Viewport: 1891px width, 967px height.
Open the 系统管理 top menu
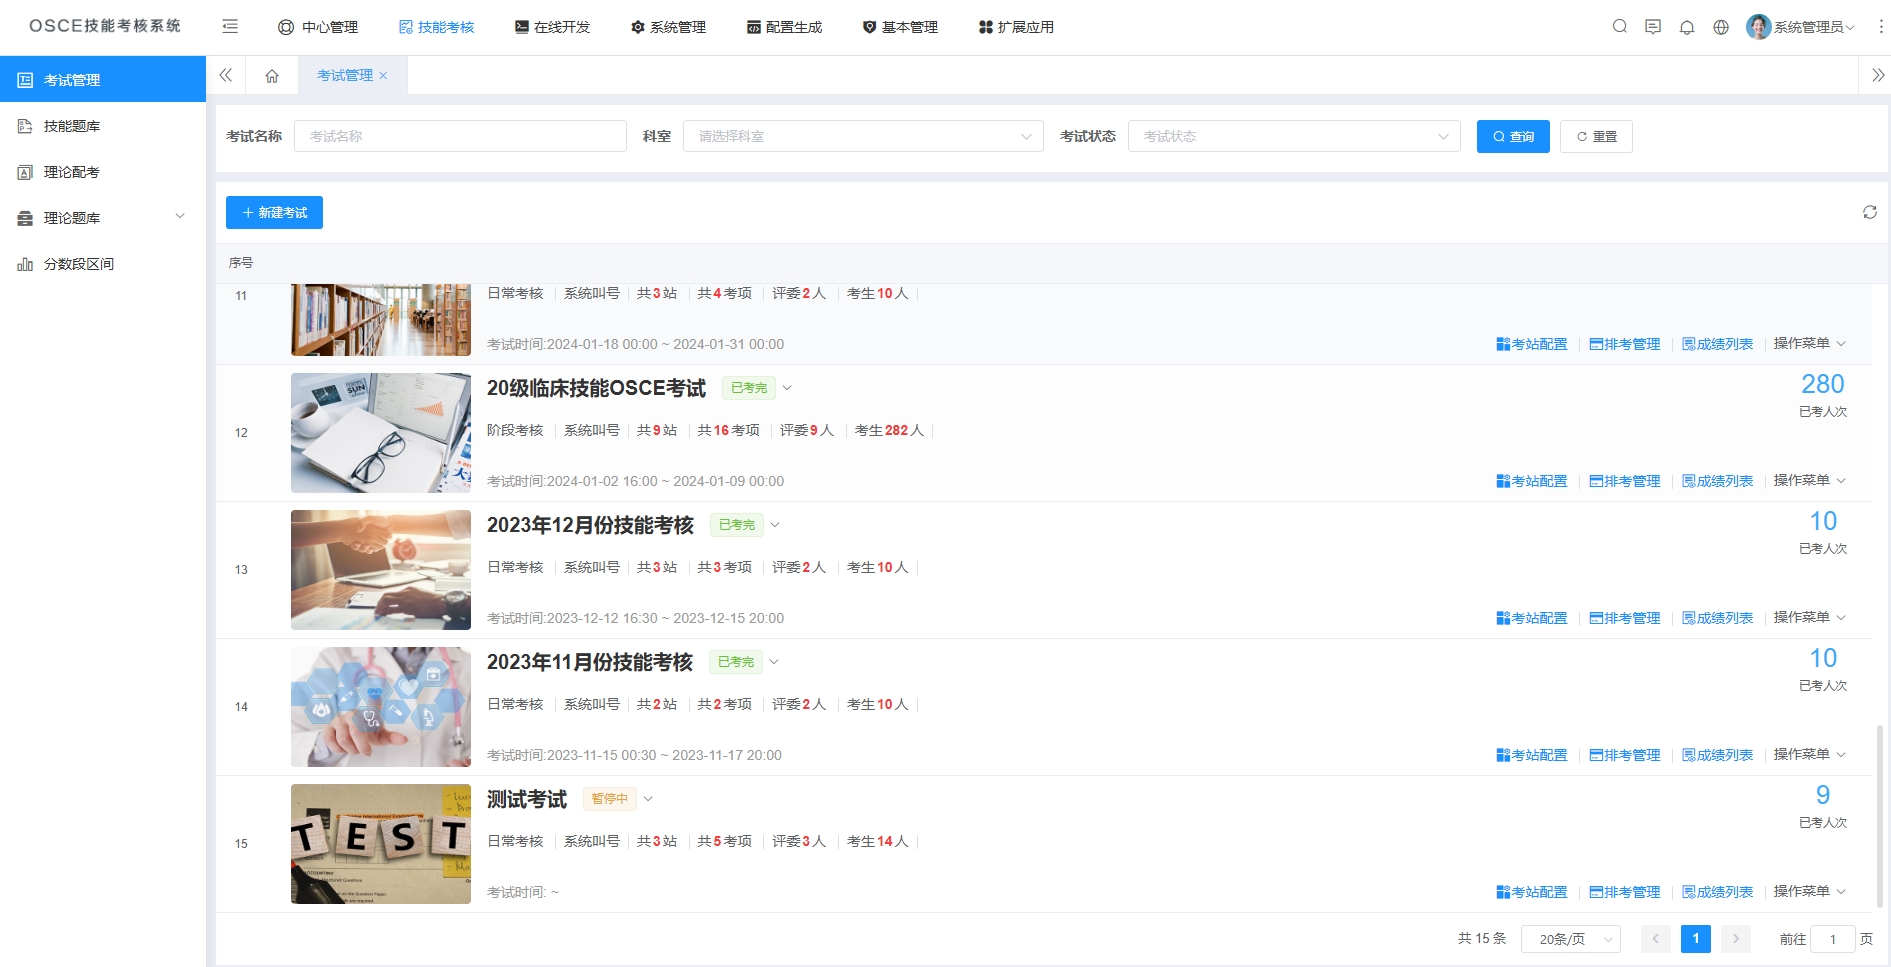[x=668, y=27]
